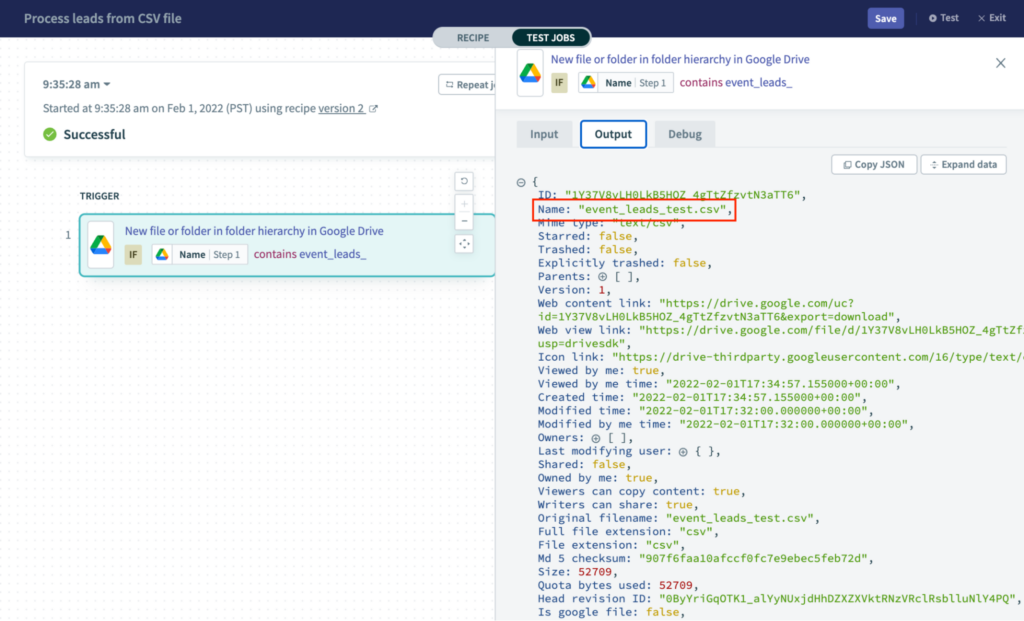Viewport: 1024px width, 621px height.
Task: Switch to the Input tab
Action: 544,133
